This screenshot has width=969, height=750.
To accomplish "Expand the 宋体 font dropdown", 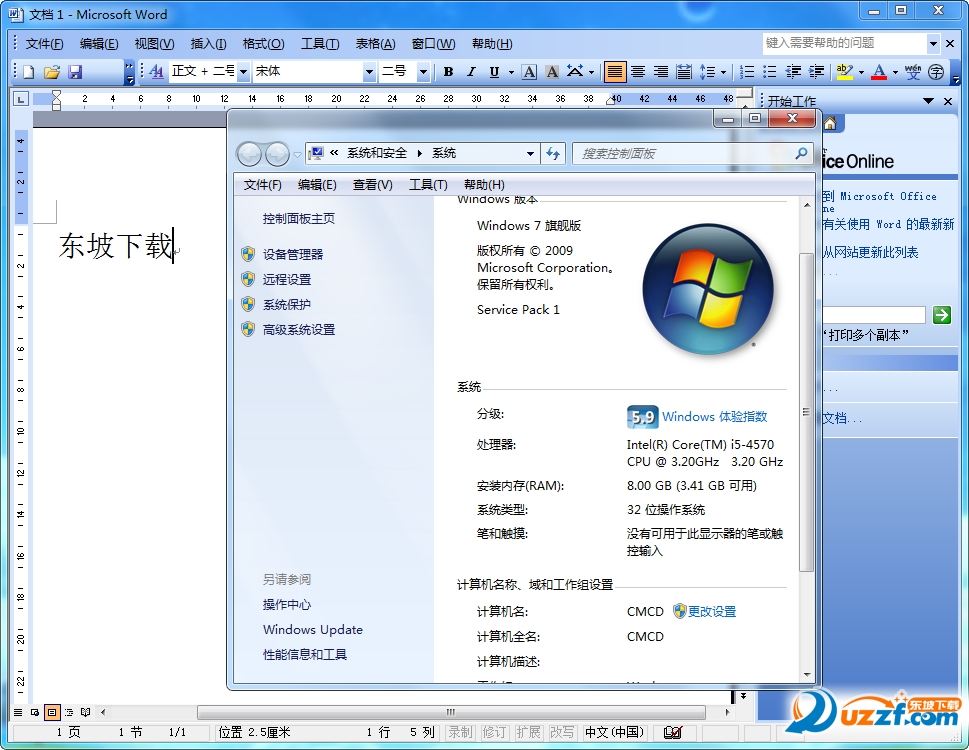I will pos(369,72).
